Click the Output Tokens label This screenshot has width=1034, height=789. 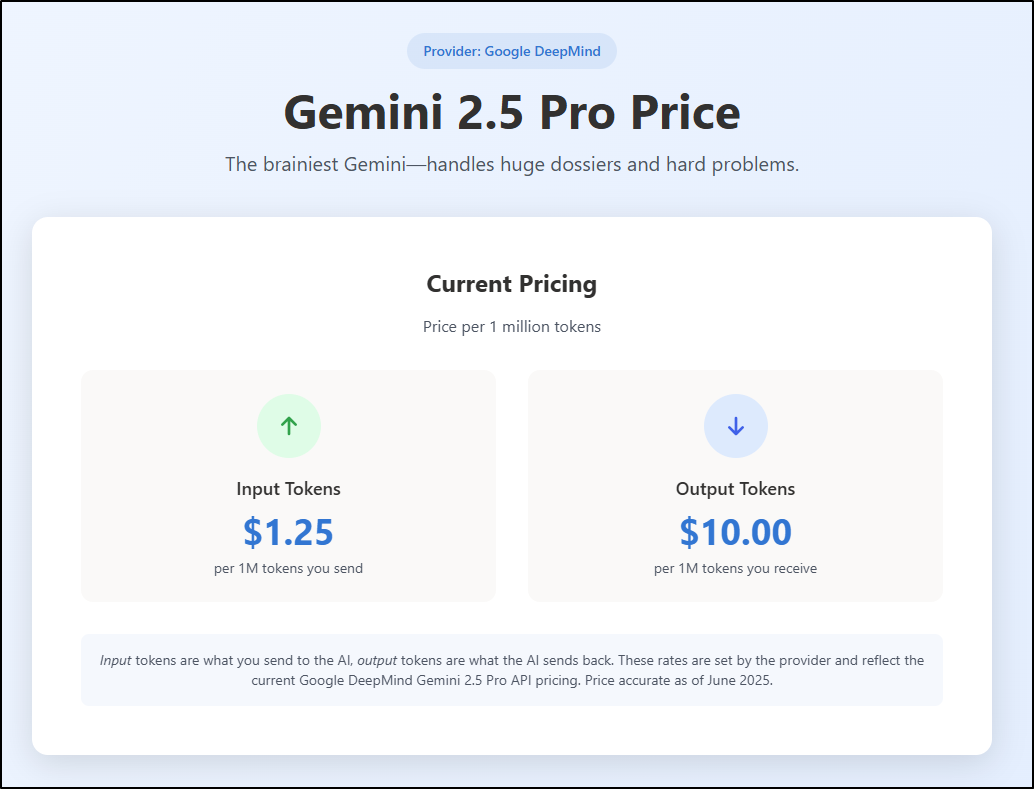click(735, 489)
